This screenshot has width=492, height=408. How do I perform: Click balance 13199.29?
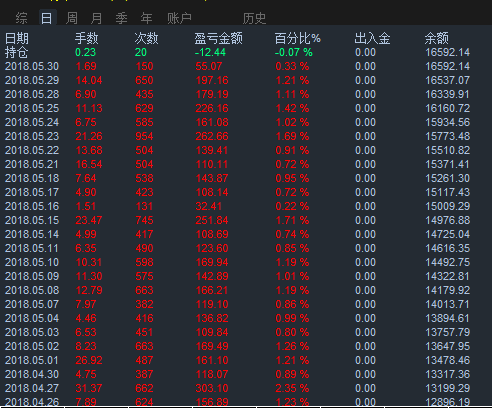[448, 388]
